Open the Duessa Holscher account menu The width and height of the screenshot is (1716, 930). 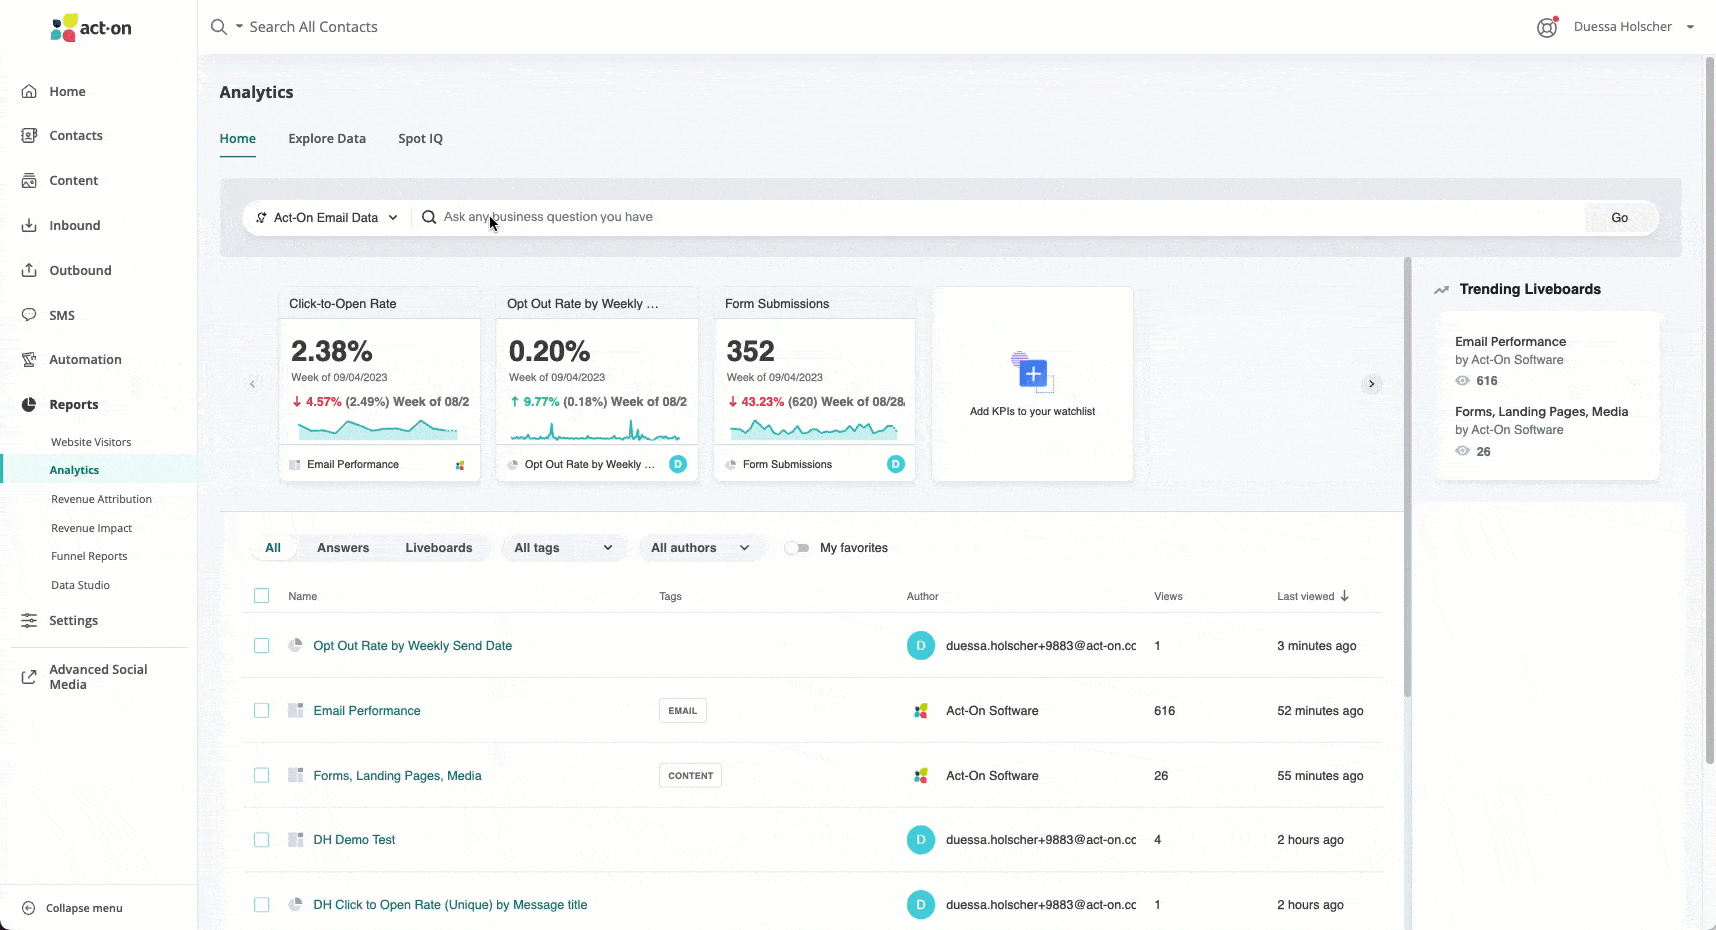pos(1634,27)
